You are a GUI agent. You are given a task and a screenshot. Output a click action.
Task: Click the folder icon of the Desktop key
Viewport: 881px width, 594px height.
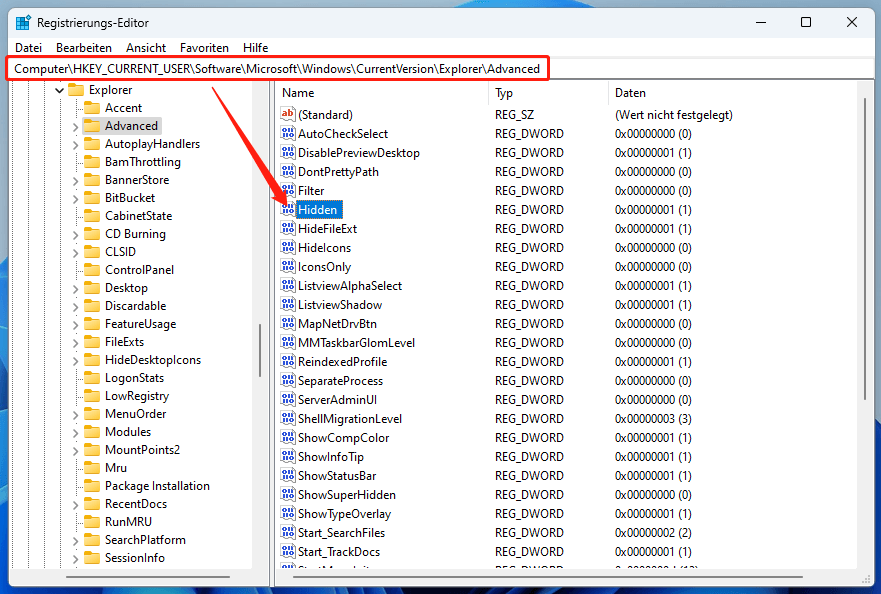click(x=92, y=288)
